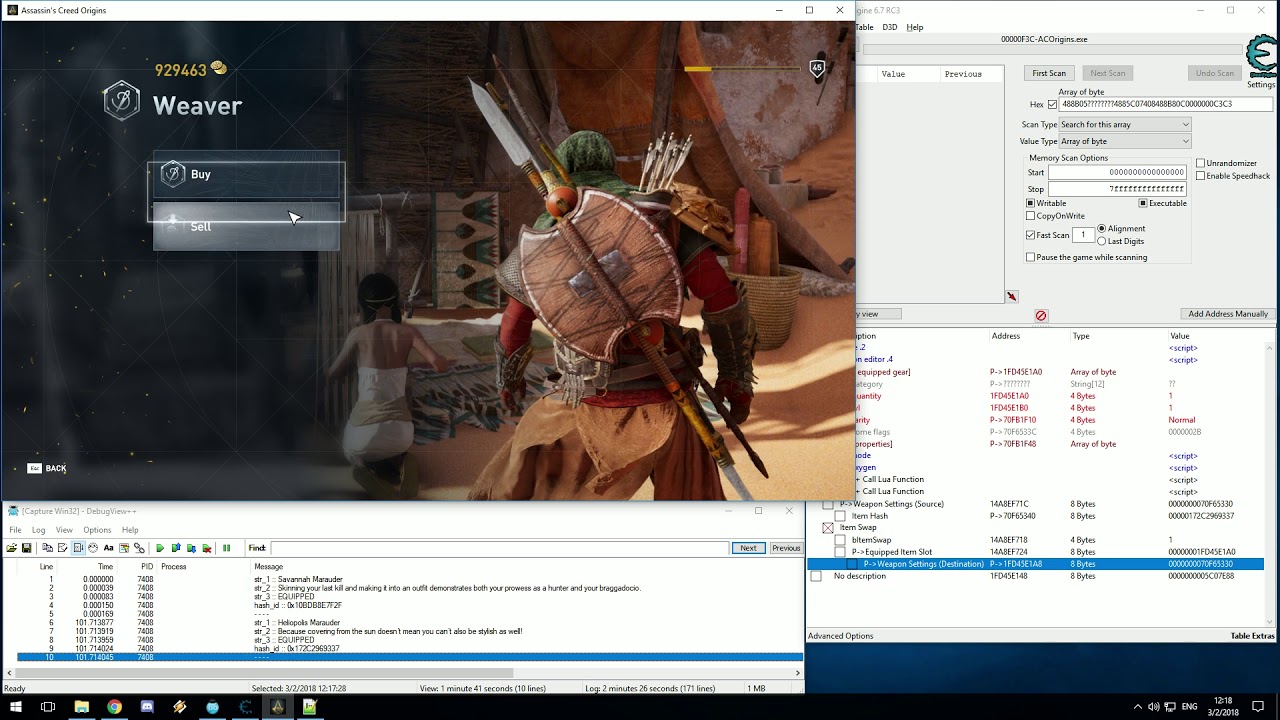Click the gold coin currency icon
Viewport: 1280px width, 720px height.
click(x=218, y=69)
